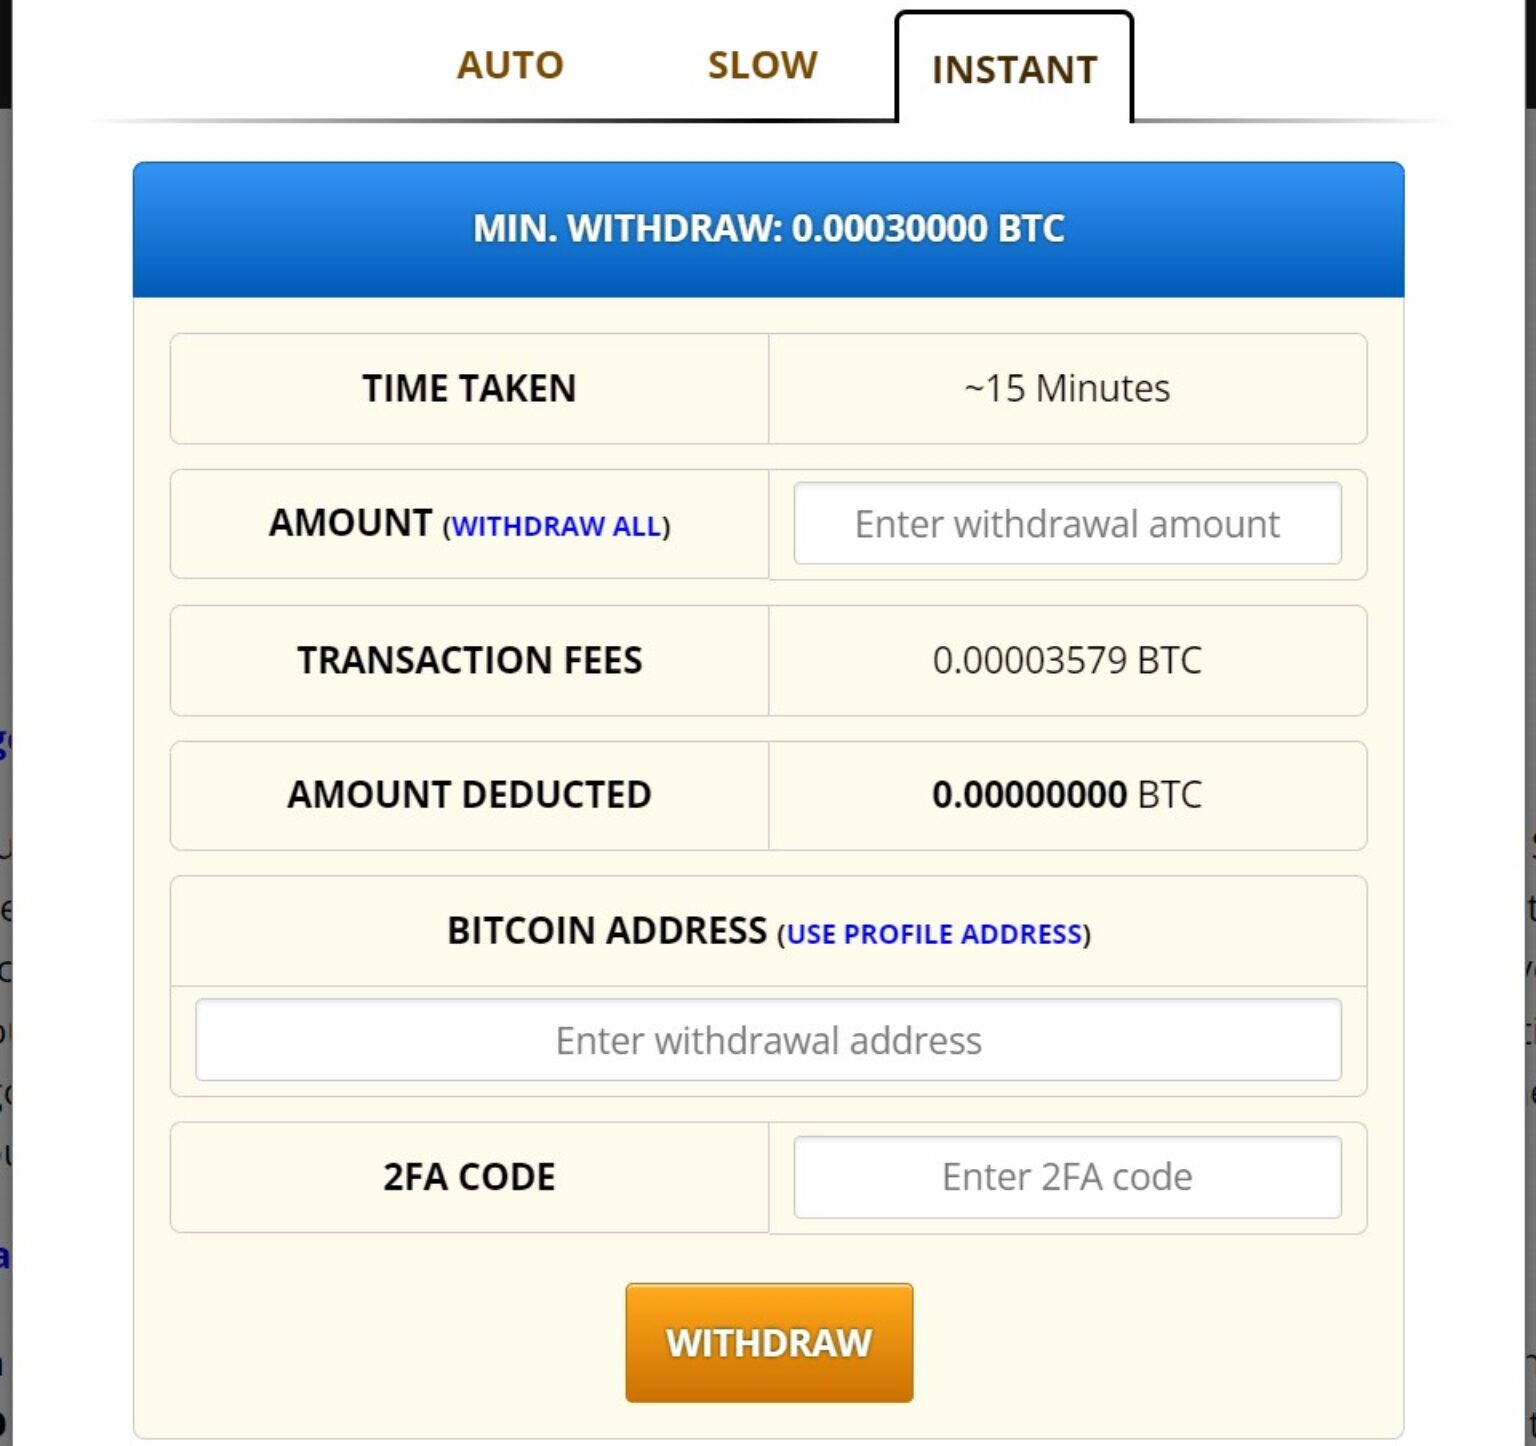The image size is (1536, 1446).
Task: Click the AMOUNT DEDUCTED label cell
Action: click(469, 796)
